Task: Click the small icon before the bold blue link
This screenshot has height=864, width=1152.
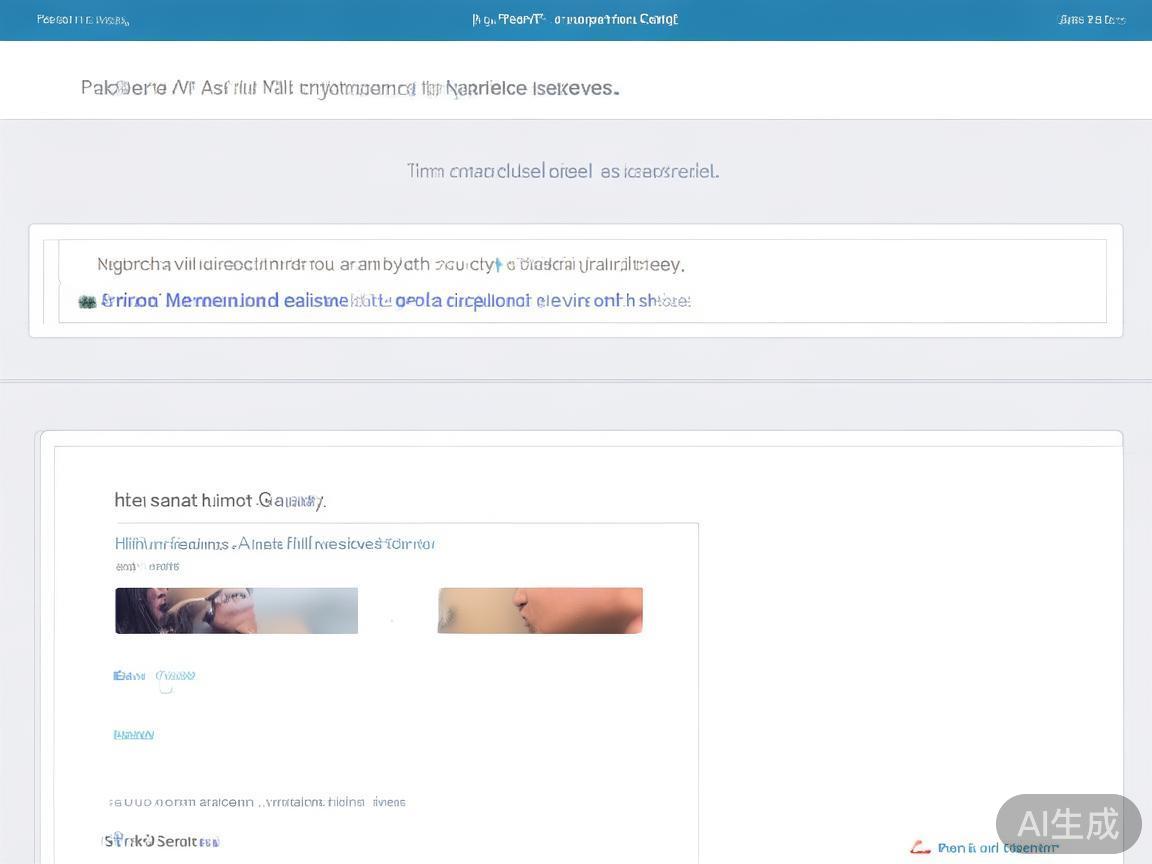Action: (87, 301)
